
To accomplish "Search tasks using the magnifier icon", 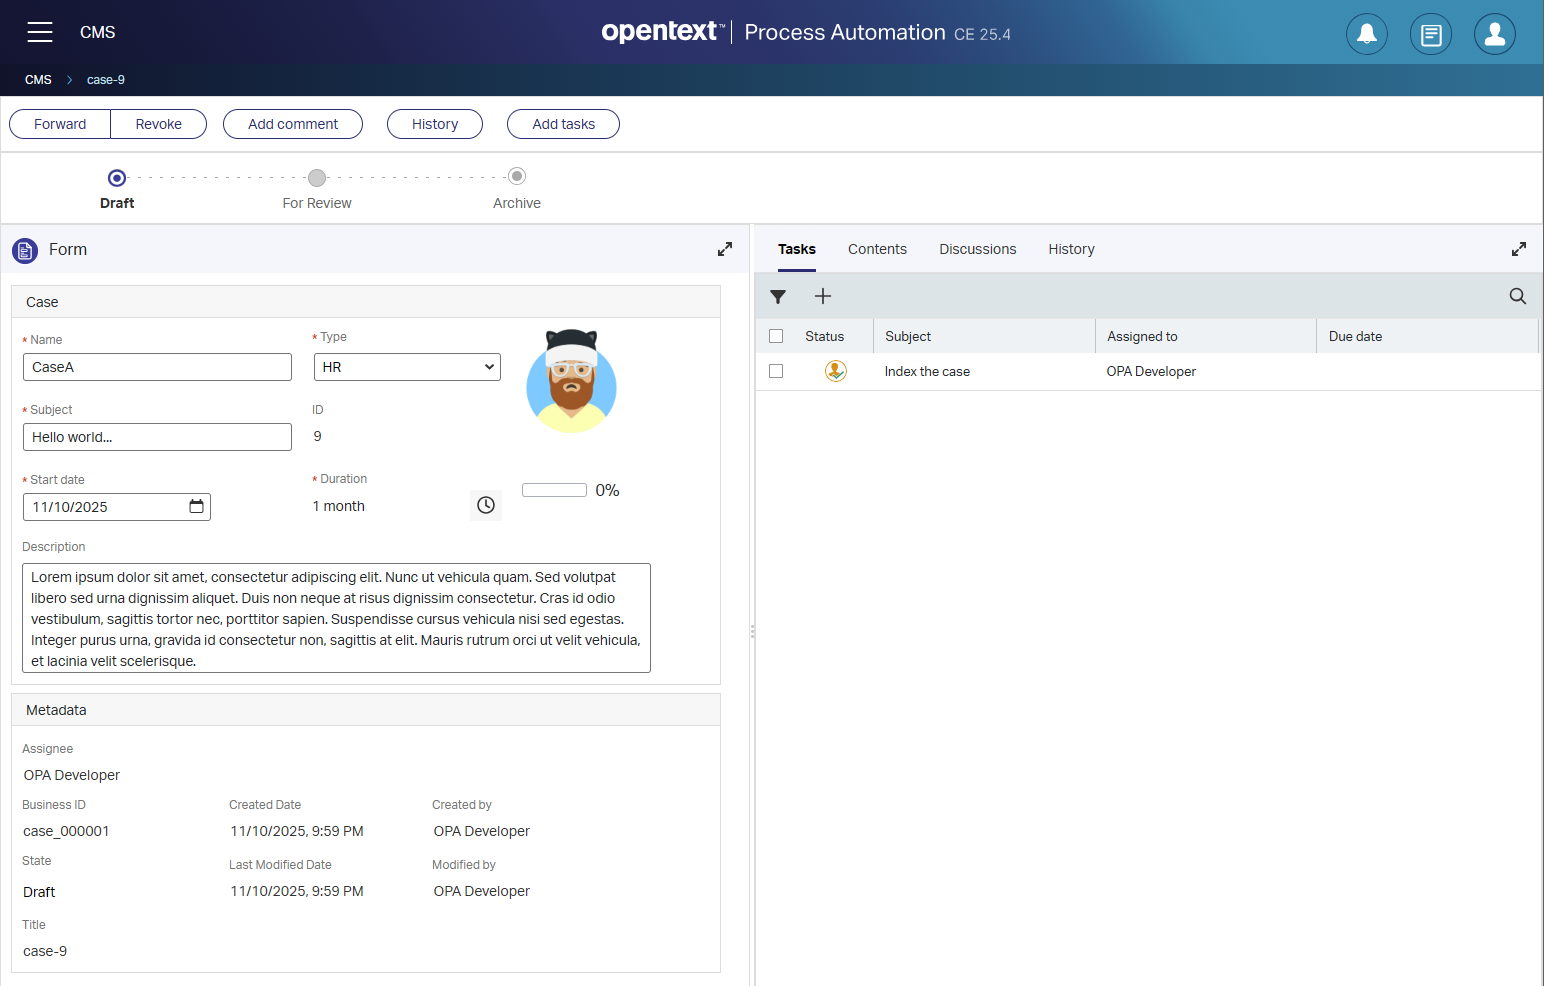I will point(1517,296).
